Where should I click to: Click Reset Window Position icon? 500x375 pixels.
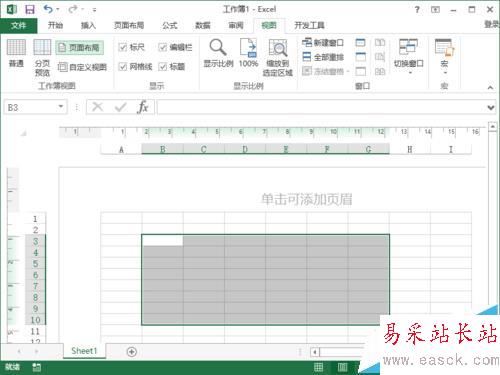[380, 71]
